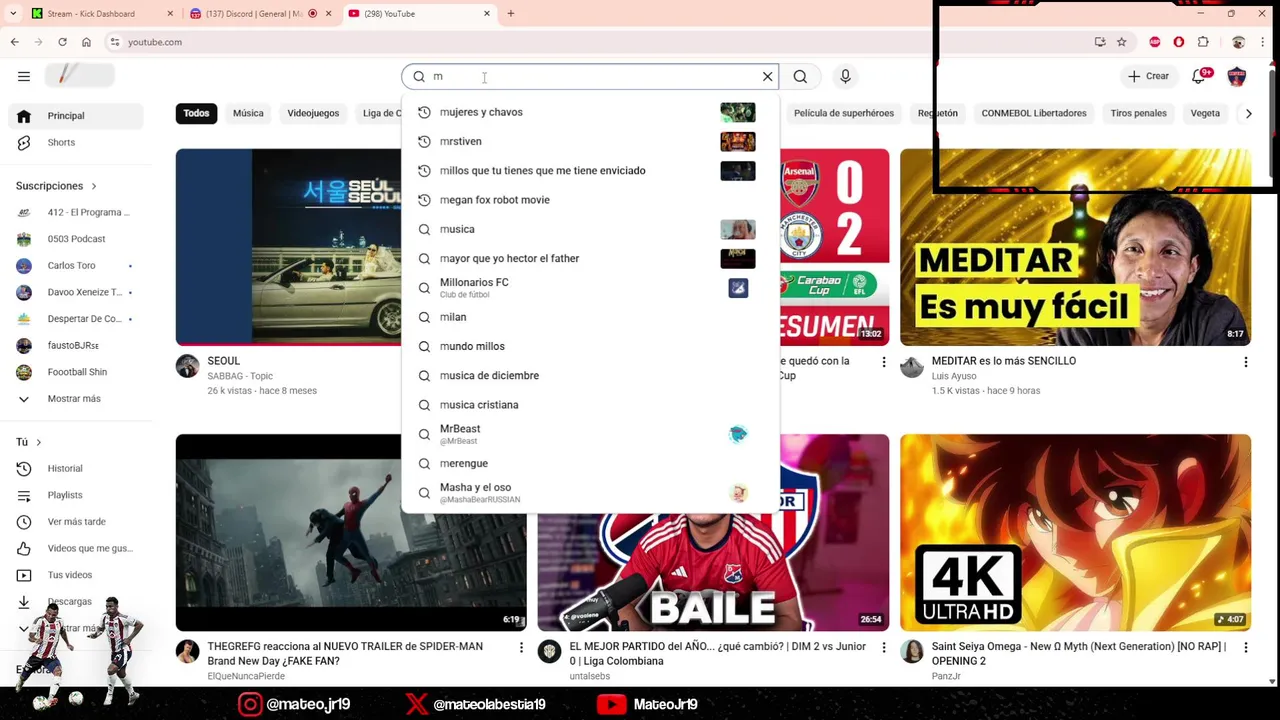Viewport: 1280px width, 720px height.
Task: Select the Música filter chip
Action: coord(248,113)
